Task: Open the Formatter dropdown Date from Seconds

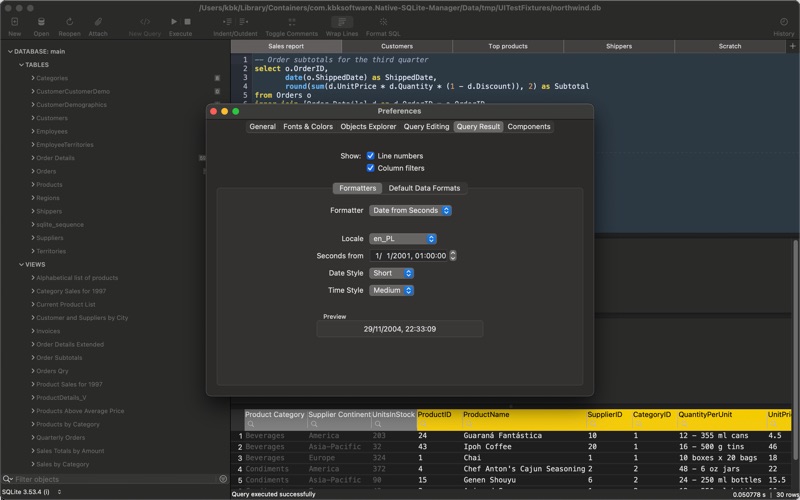Action: (x=410, y=210)
